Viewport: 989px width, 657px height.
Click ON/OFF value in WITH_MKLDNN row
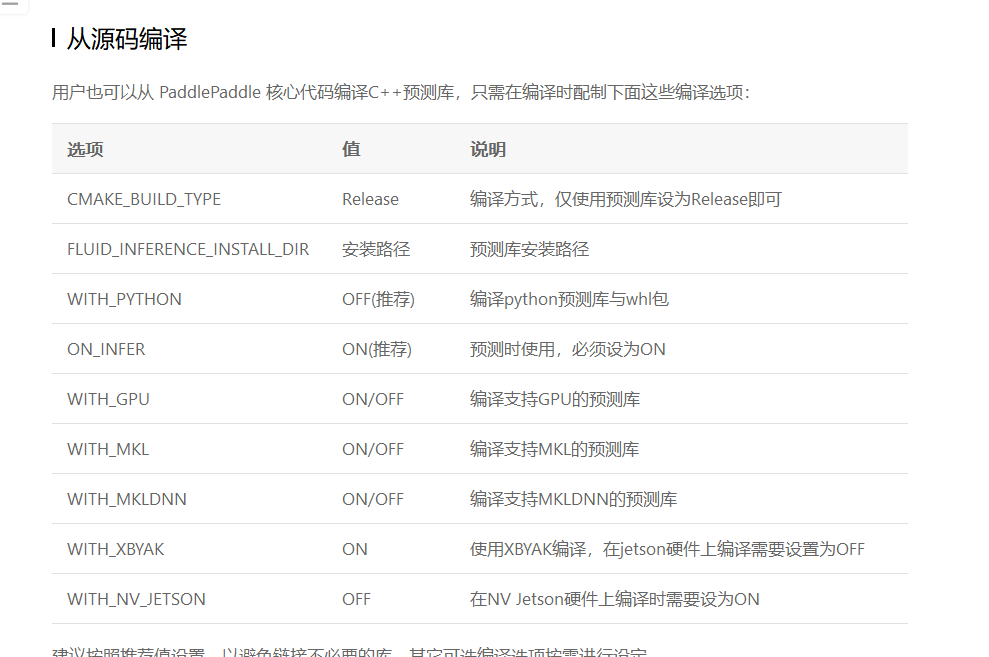pos(373,499)
